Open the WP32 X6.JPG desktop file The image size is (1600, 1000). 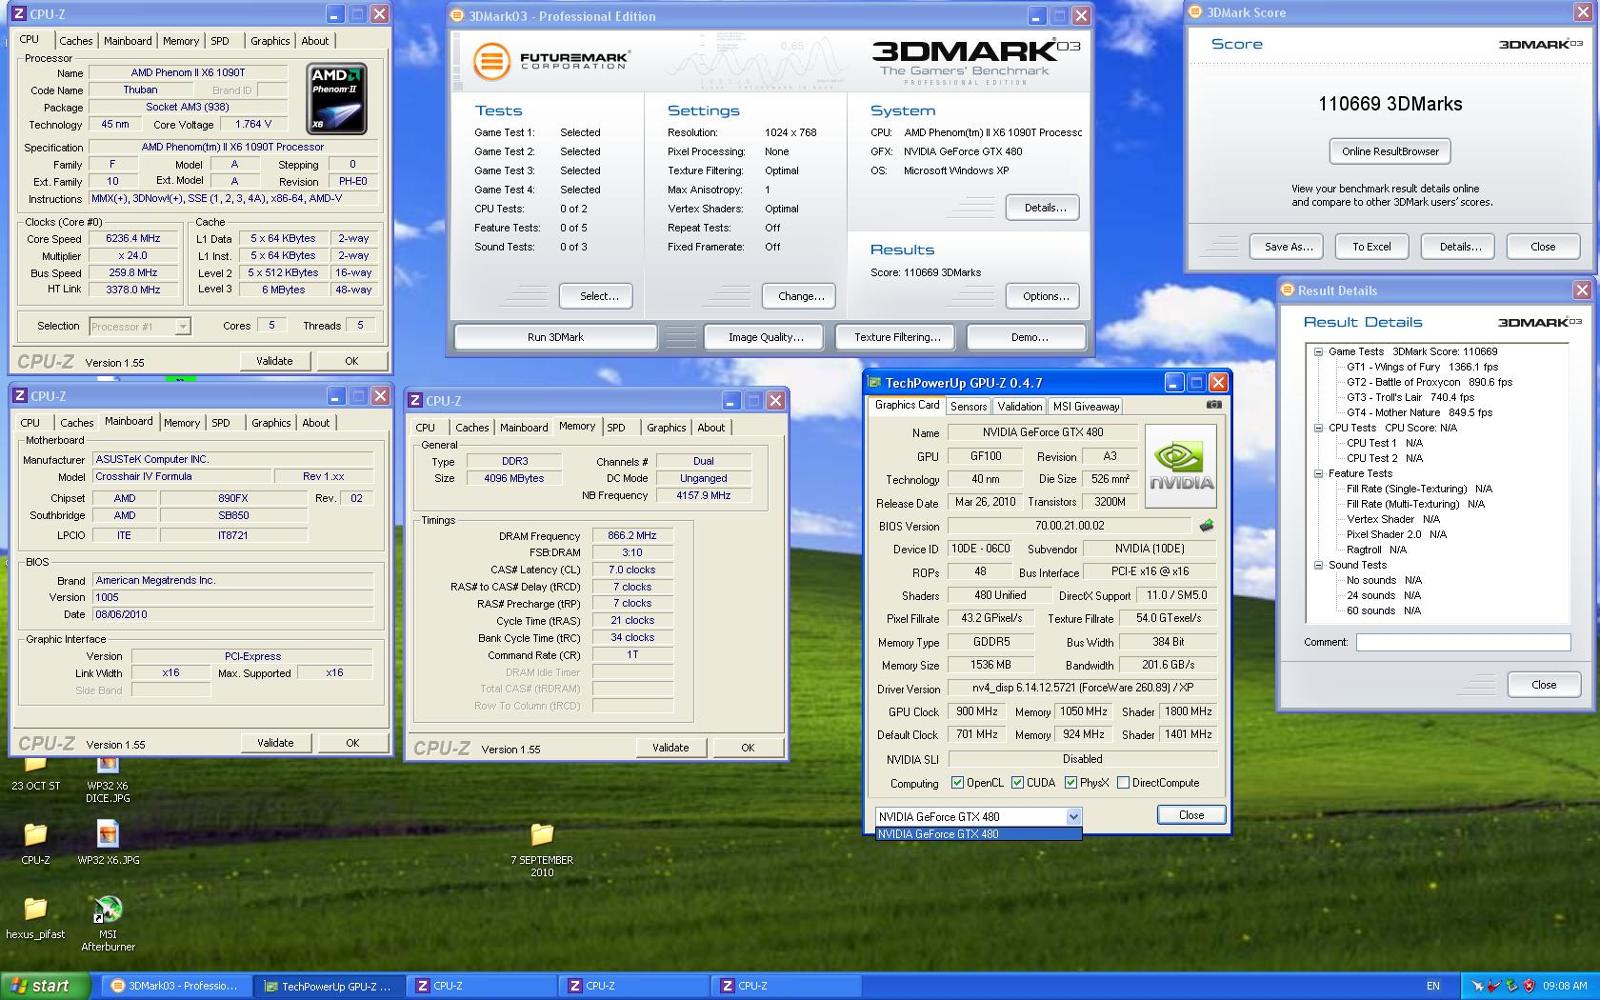pos(108,843)
